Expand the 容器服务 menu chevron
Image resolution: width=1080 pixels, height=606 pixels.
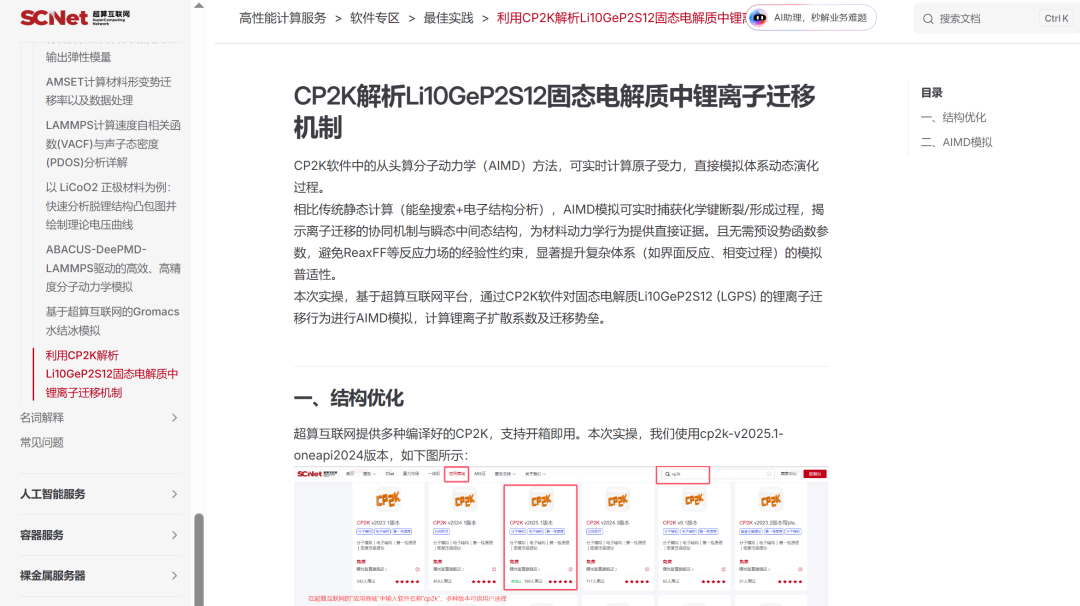(x=174, y=535)
